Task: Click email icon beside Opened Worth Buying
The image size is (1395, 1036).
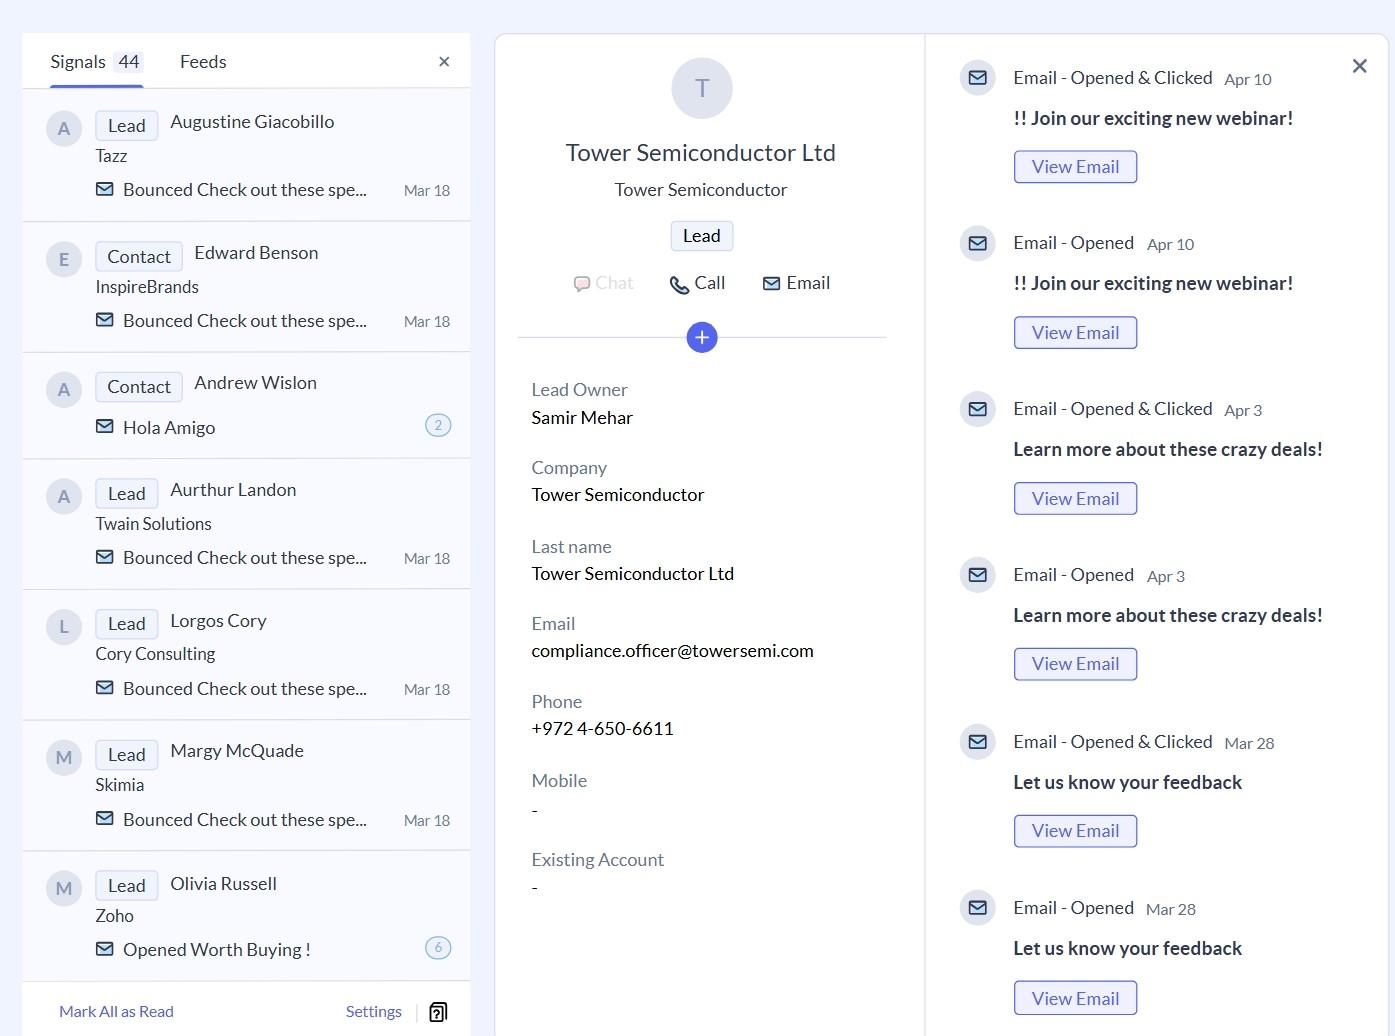Action: point(104,949)
